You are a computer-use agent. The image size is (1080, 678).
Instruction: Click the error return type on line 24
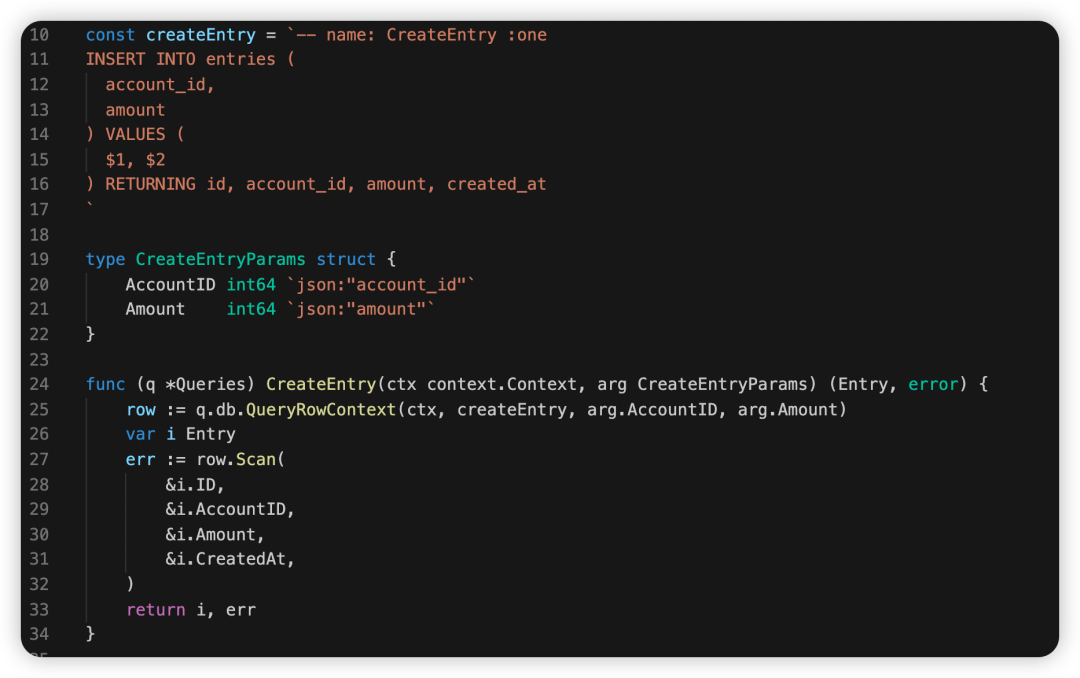point(933,384)
